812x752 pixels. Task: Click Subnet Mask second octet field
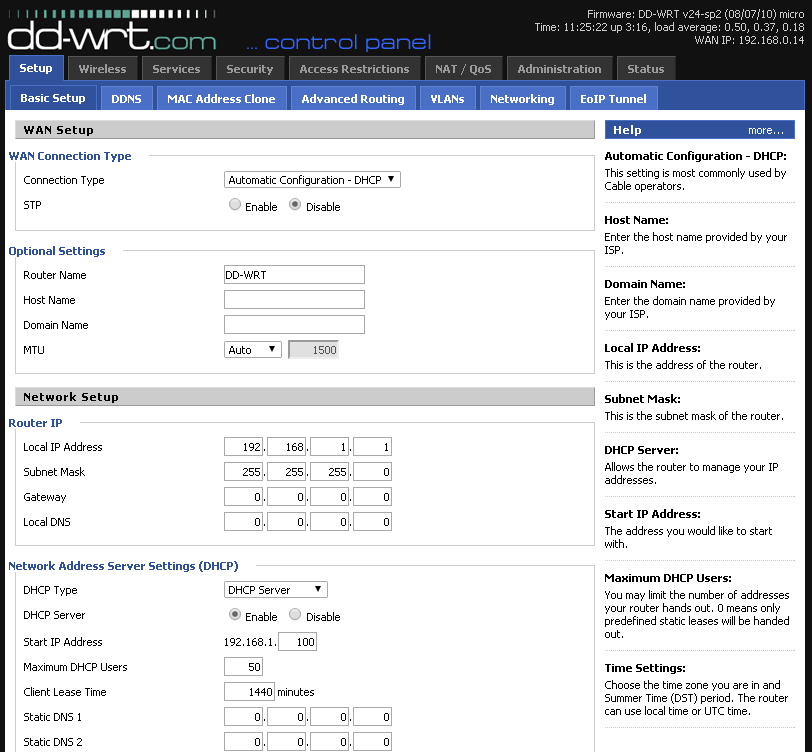[286, 471]
